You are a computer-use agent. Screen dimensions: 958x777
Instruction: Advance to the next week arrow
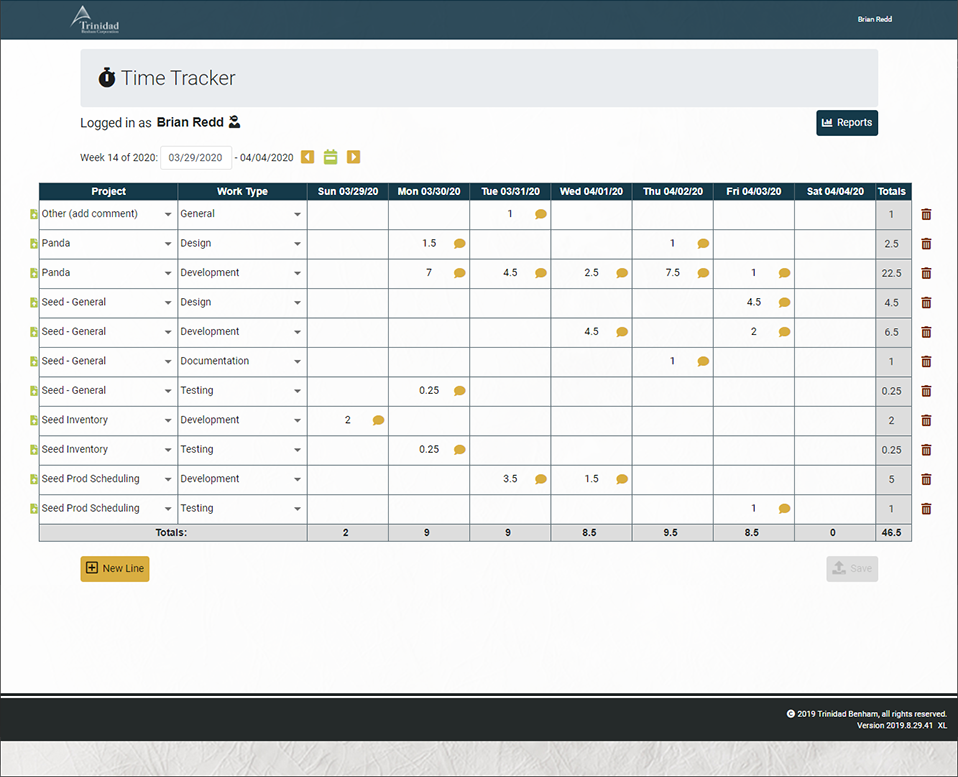354,157
